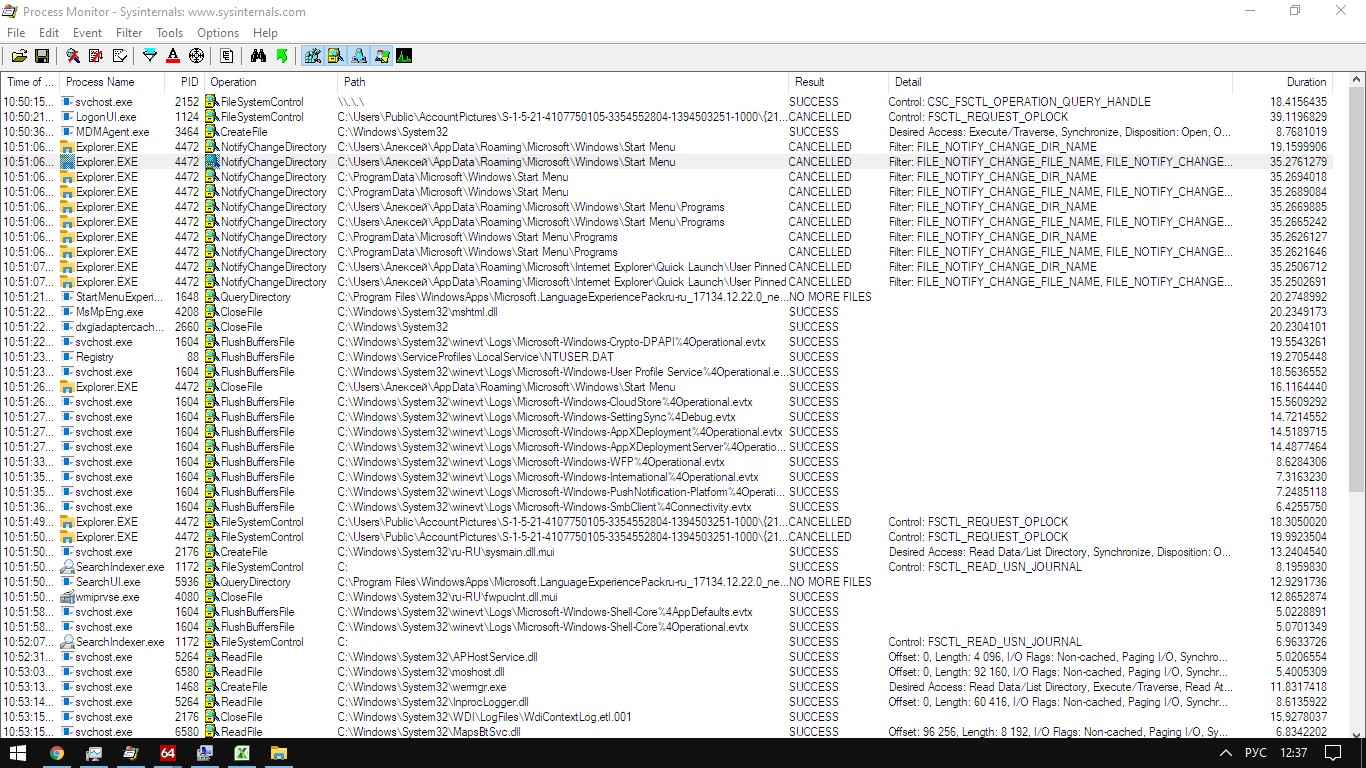Open Highlight settings with the red A icon
The height and width of the screenshot is (768, 1366).
[173, 56]
